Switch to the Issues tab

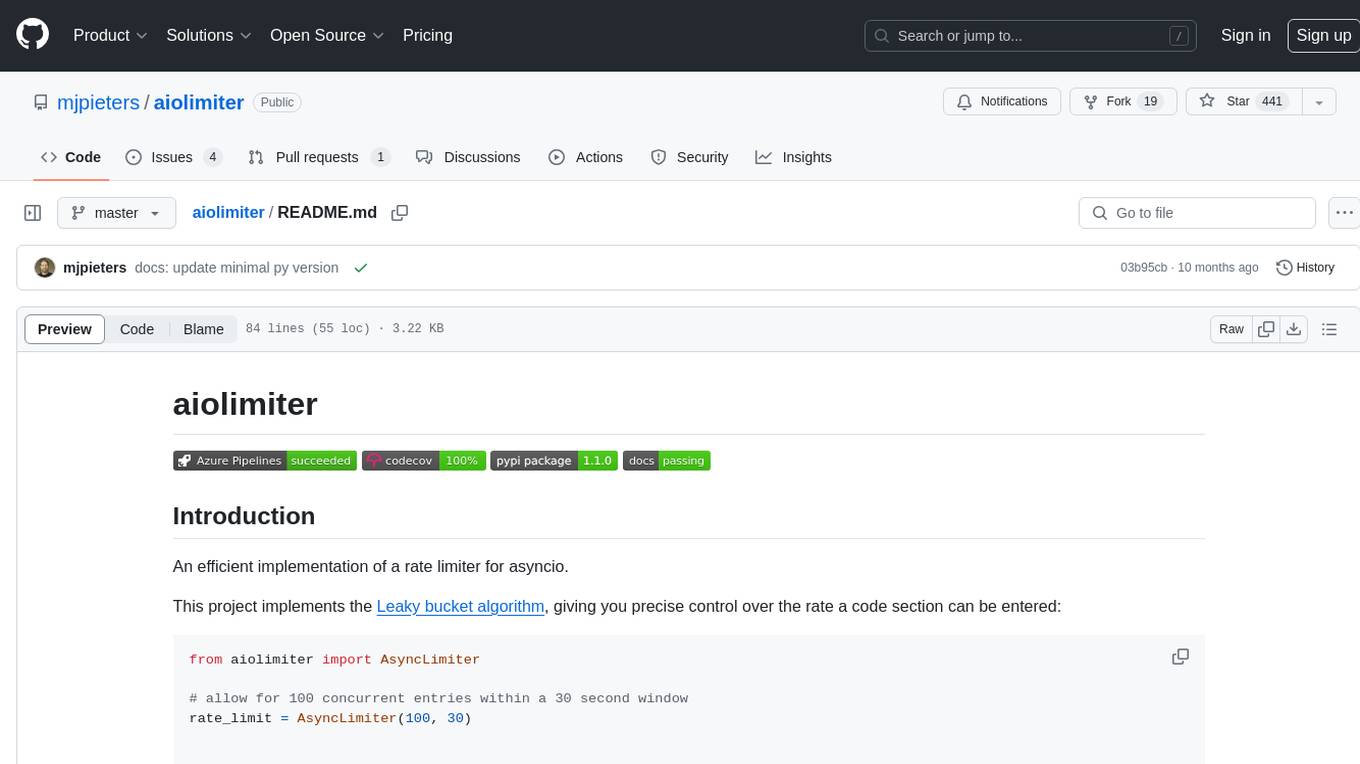pos(174,157)
